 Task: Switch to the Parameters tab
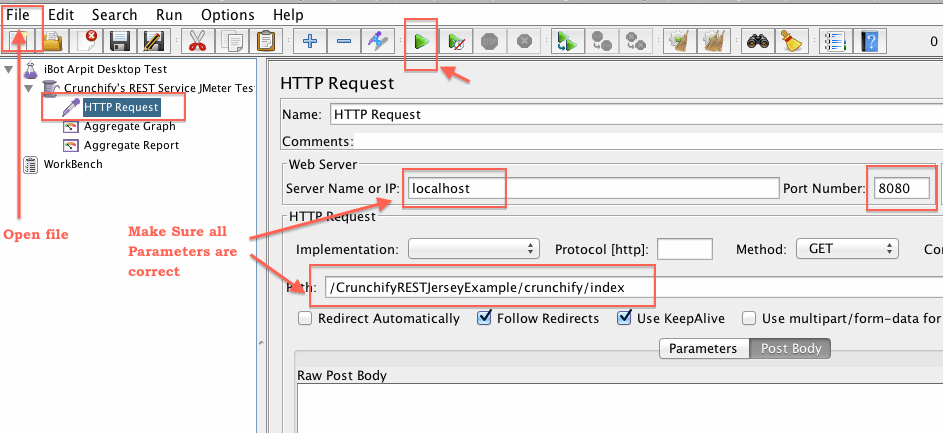(702, 348)
